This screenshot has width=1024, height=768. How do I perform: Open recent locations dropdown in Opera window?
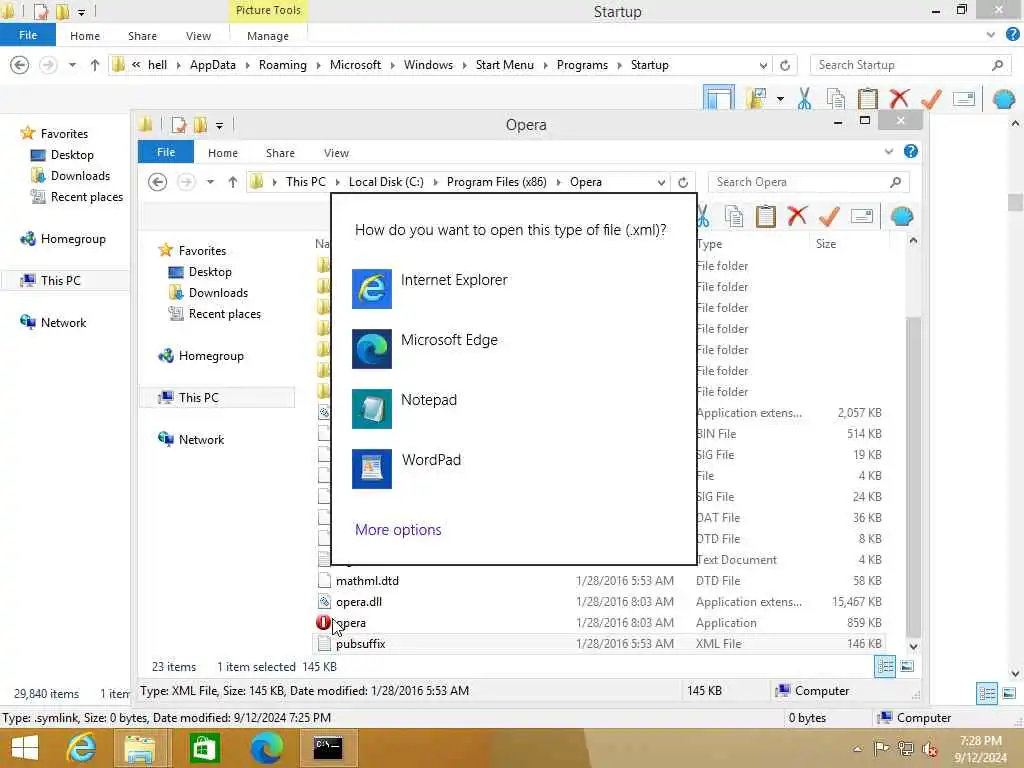pos(210,182)
